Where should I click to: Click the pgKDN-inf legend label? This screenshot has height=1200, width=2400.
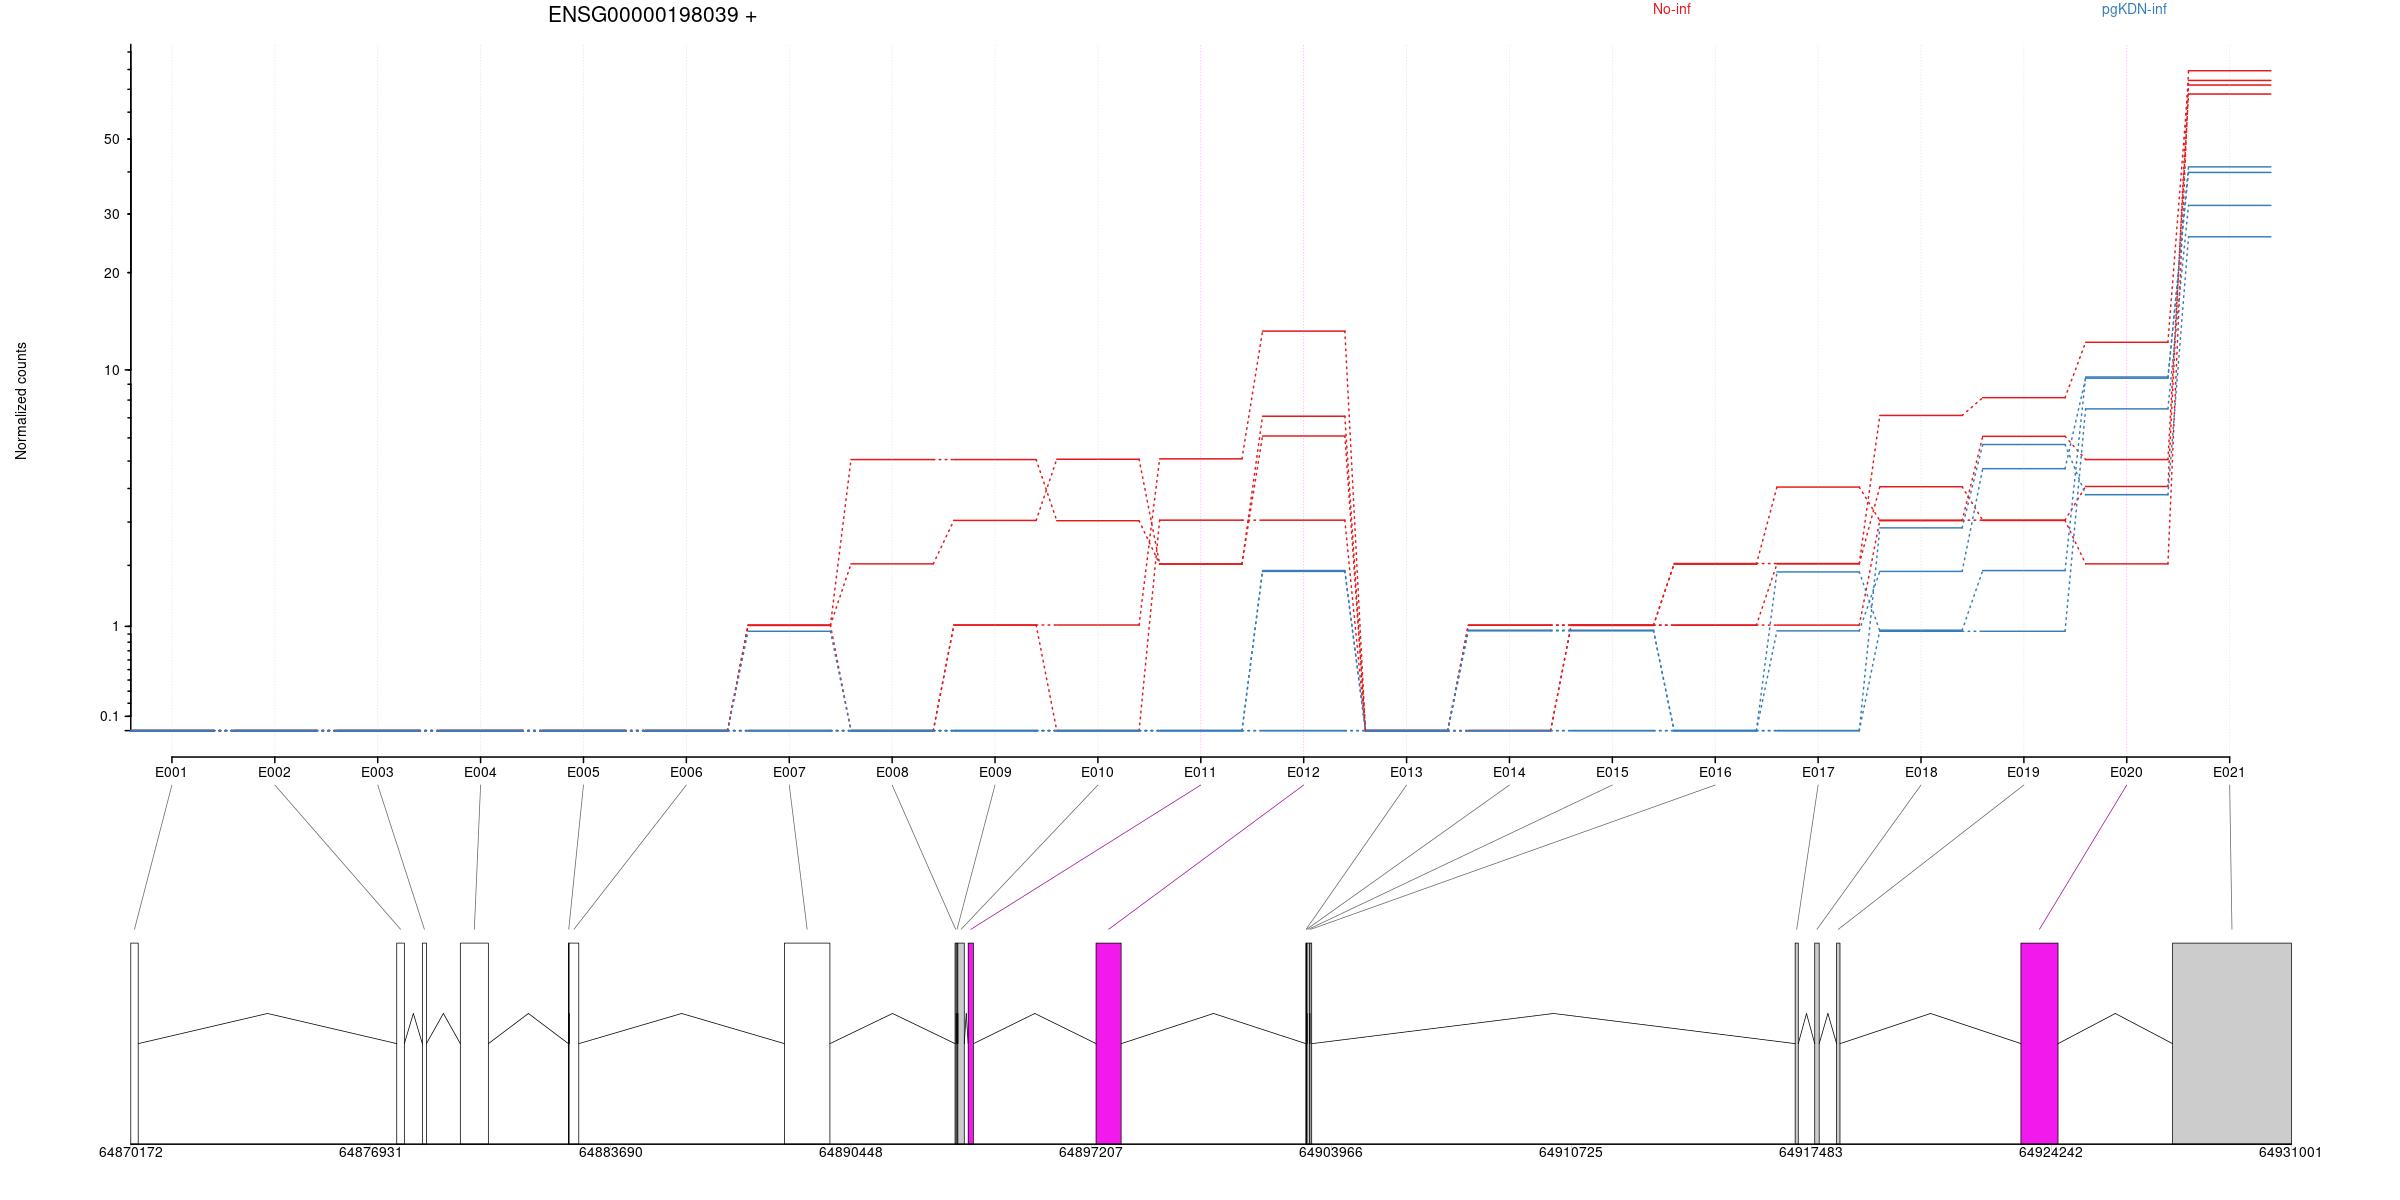[x=2133, y=10]
